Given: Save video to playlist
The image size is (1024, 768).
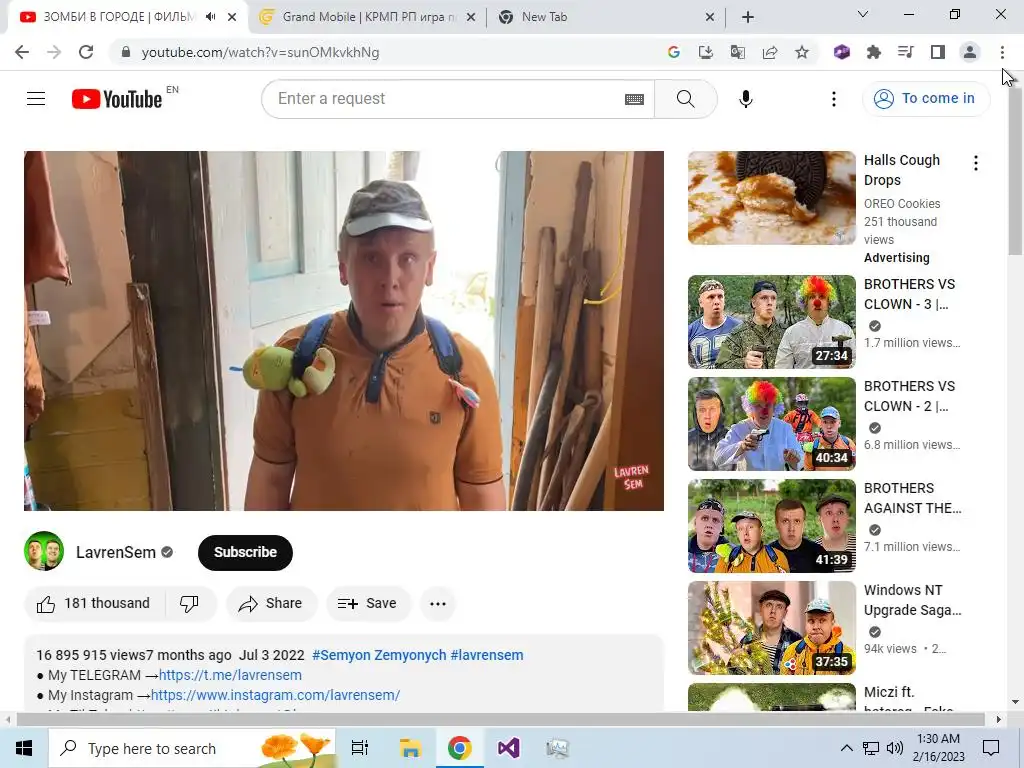Looking at the screenshot, I should point(368,603).
